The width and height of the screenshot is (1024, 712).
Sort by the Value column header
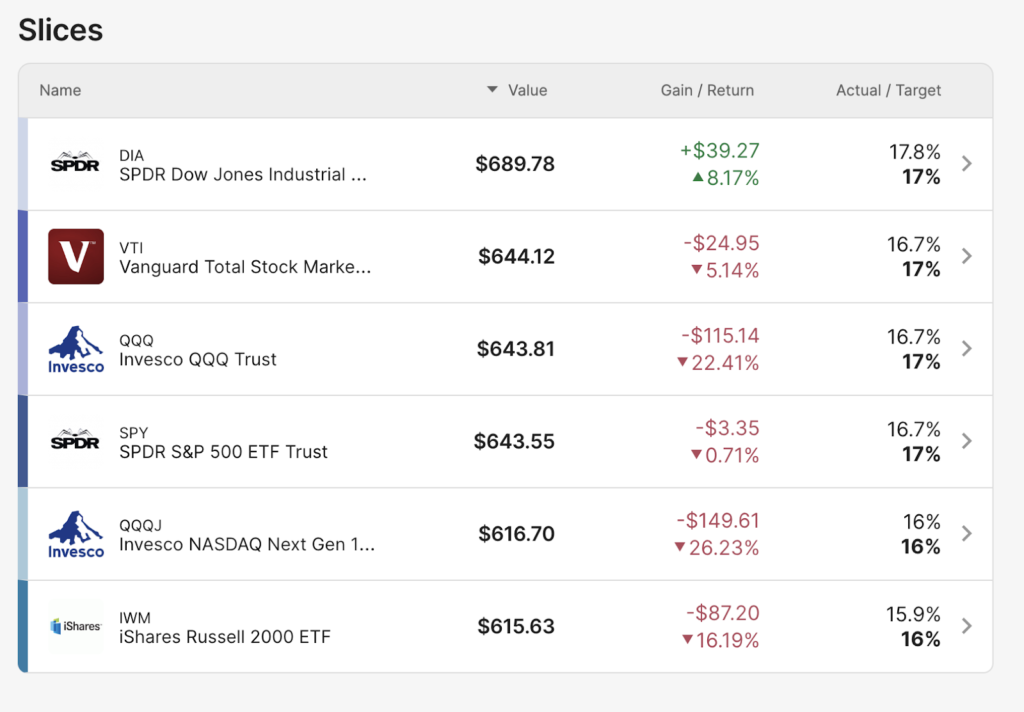point(526,90)
